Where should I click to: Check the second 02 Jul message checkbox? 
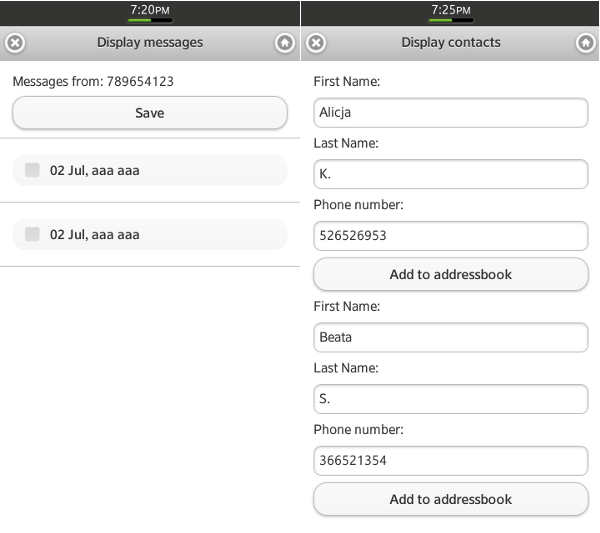pos(32,235)
